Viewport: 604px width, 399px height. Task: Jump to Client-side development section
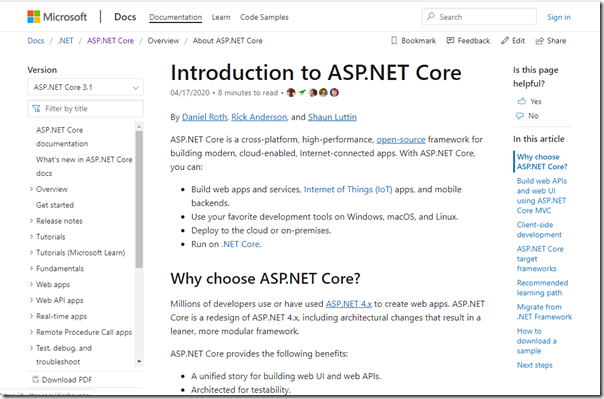point(539,230)
